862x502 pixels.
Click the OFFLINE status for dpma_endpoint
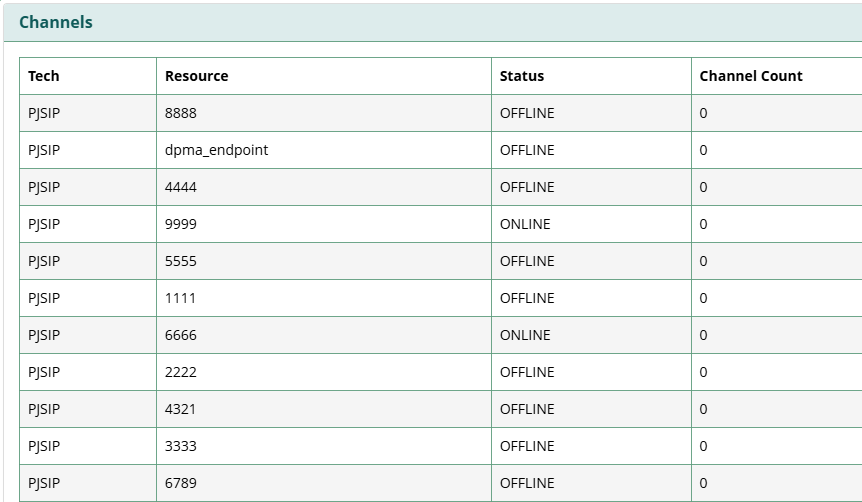pos(527,150)
